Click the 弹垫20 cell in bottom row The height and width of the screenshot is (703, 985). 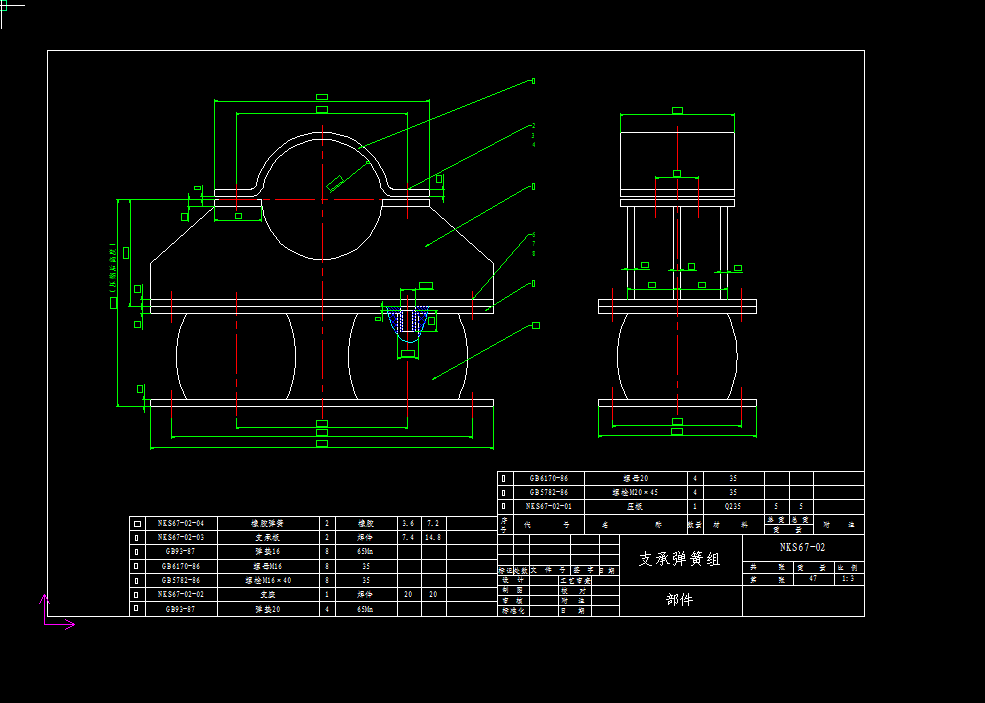pos(267,608)
